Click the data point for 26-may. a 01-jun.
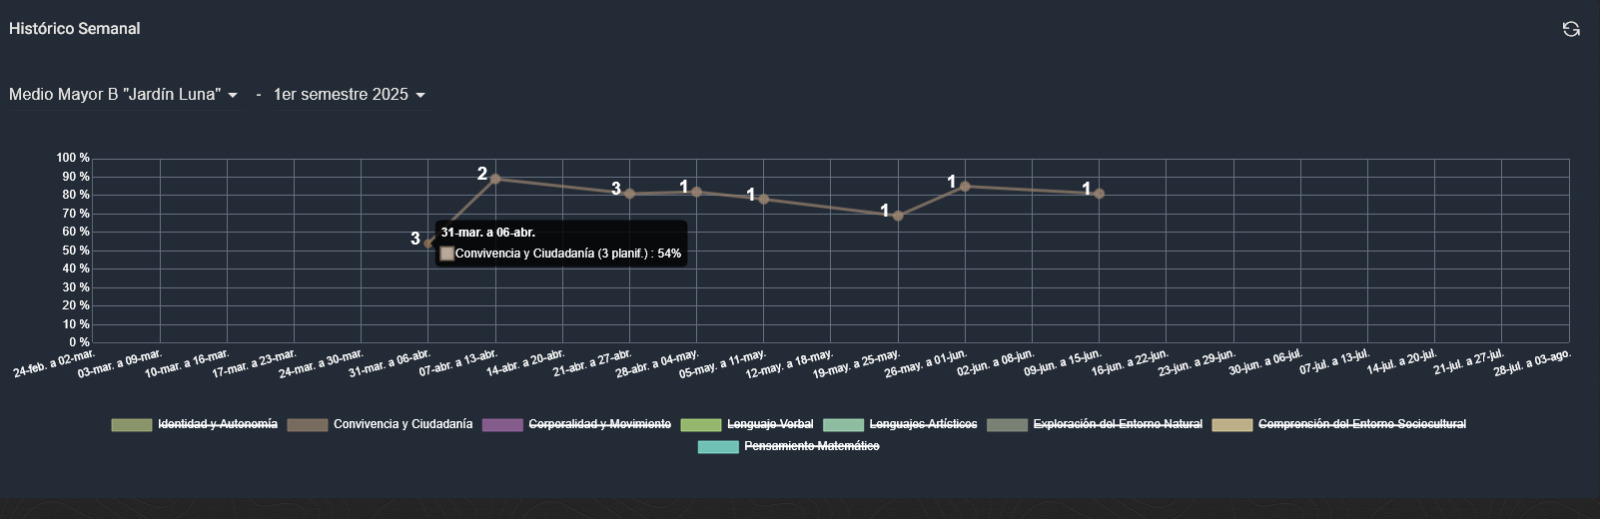1600x519 pixels. point(965,186)
